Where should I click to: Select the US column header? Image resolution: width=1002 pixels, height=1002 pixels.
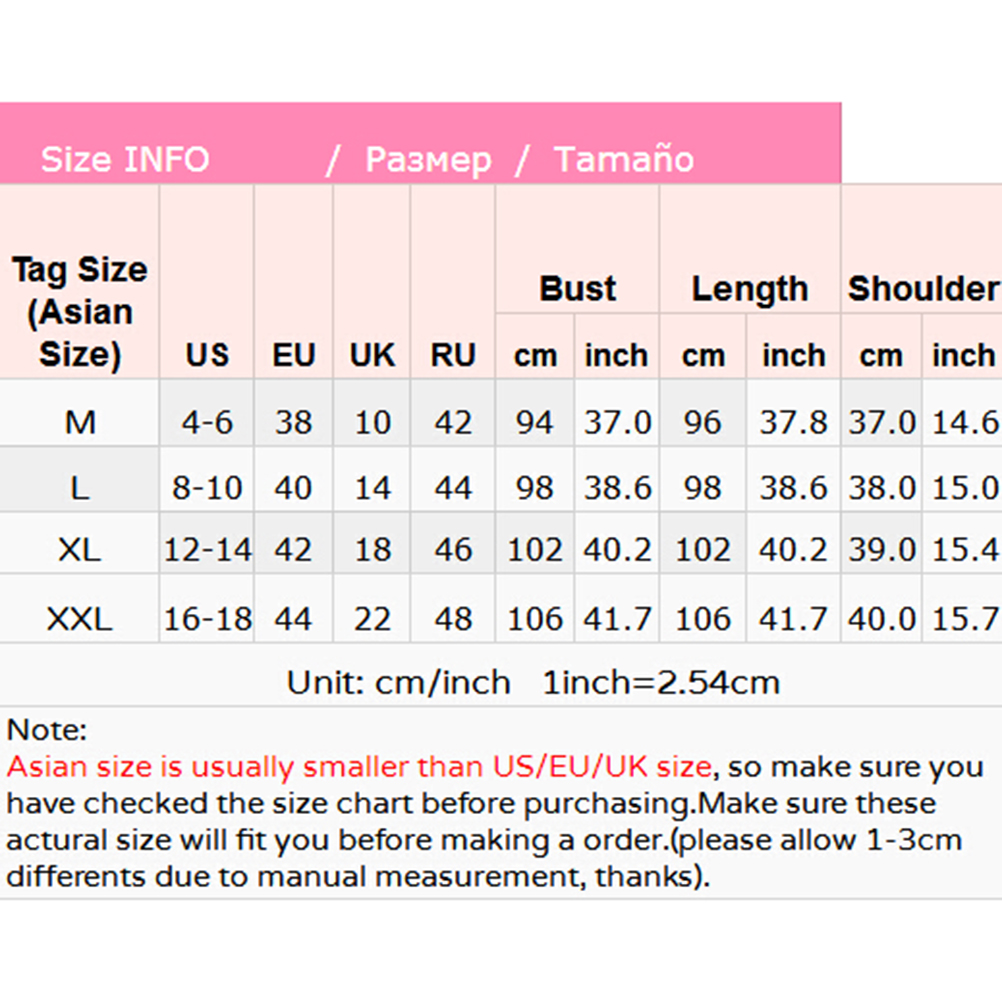(207, 355)
